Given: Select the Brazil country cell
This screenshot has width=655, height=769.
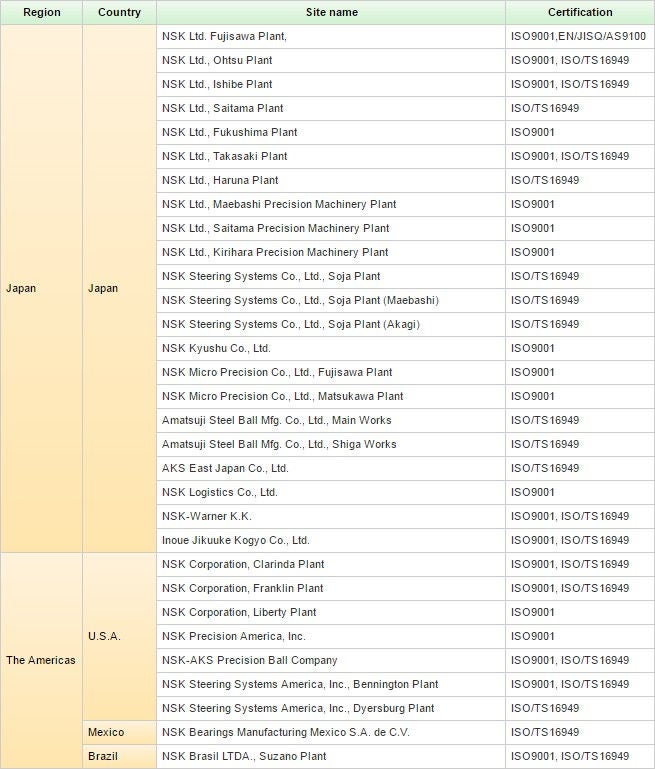Looking at the screenshot, I should pos(103,757).
